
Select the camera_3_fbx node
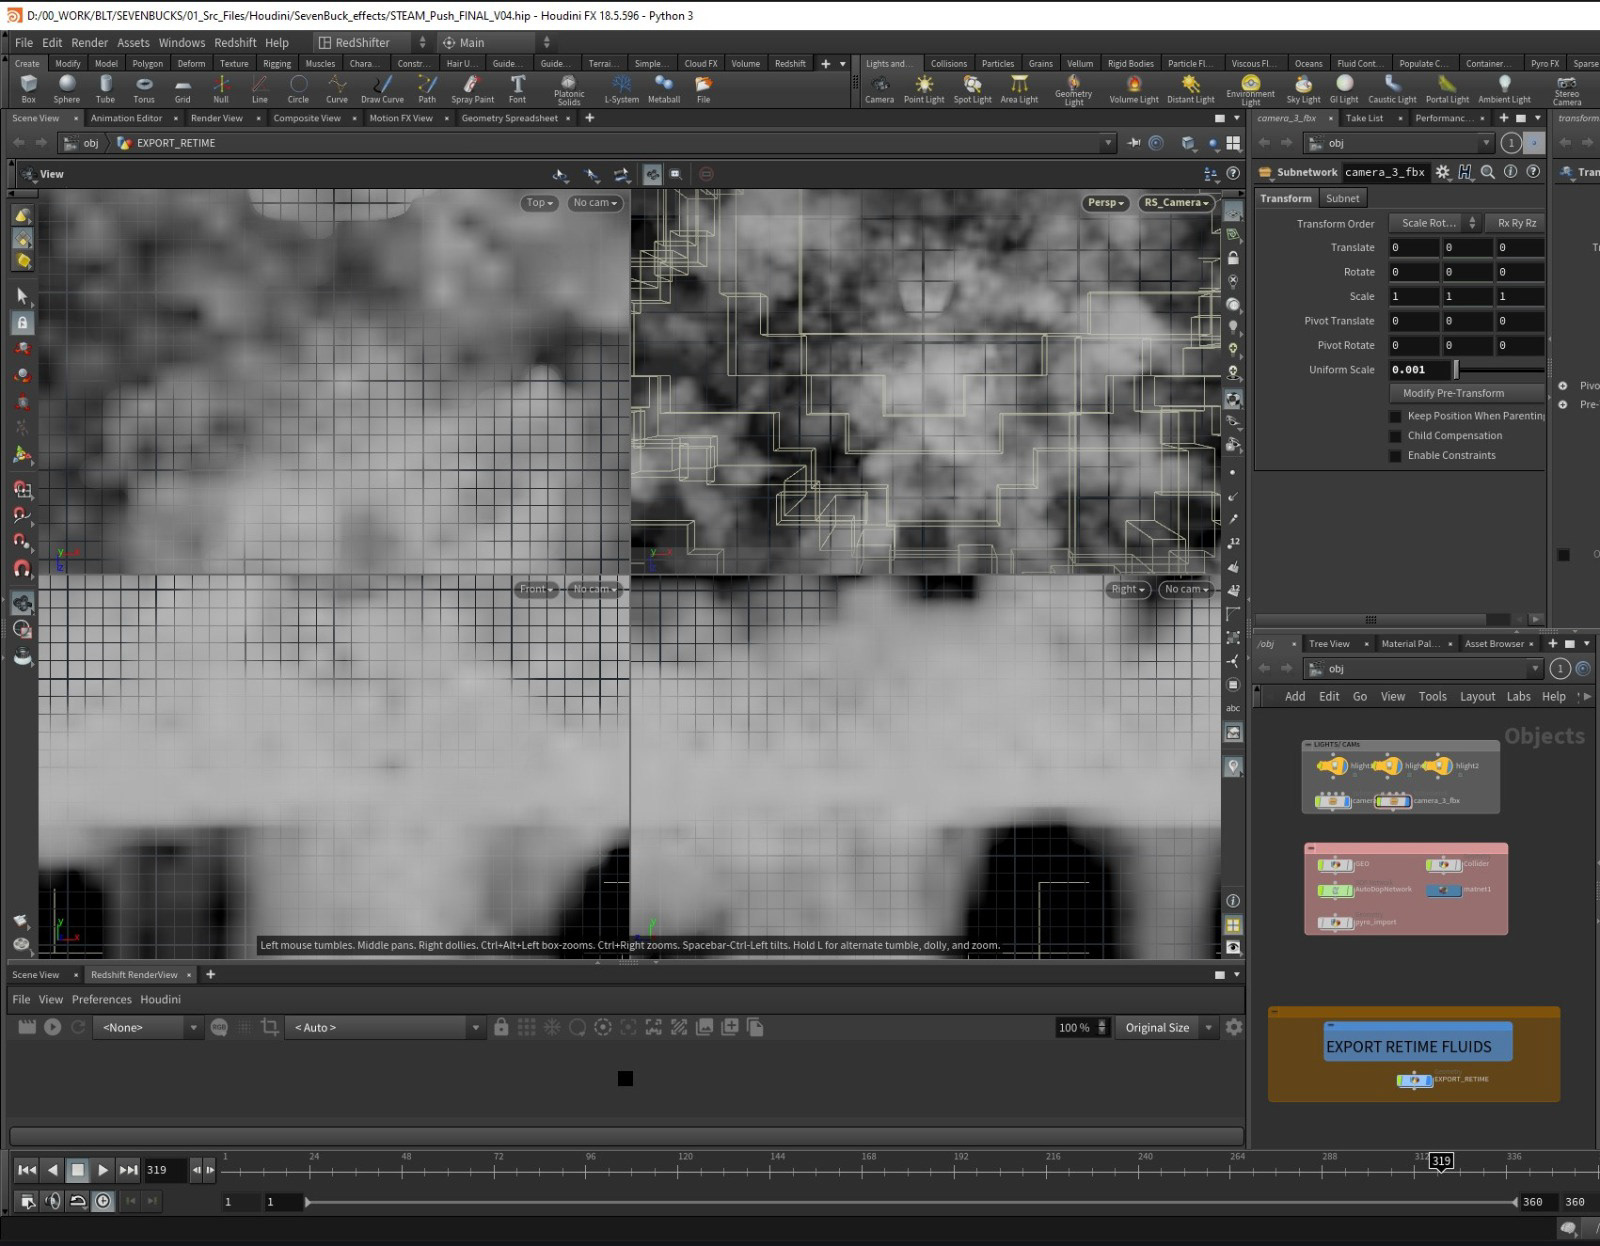[1393, 801]
